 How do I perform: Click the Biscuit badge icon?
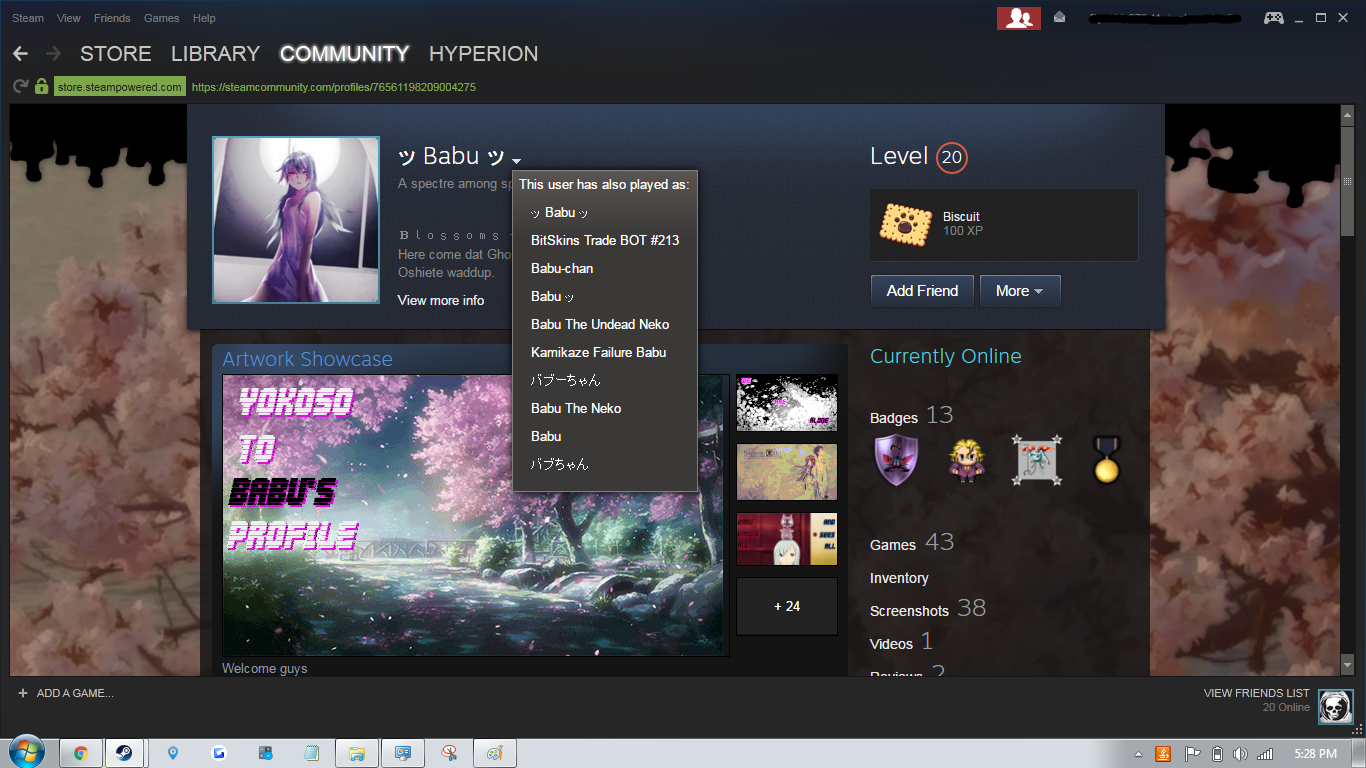tap(905, 224)
